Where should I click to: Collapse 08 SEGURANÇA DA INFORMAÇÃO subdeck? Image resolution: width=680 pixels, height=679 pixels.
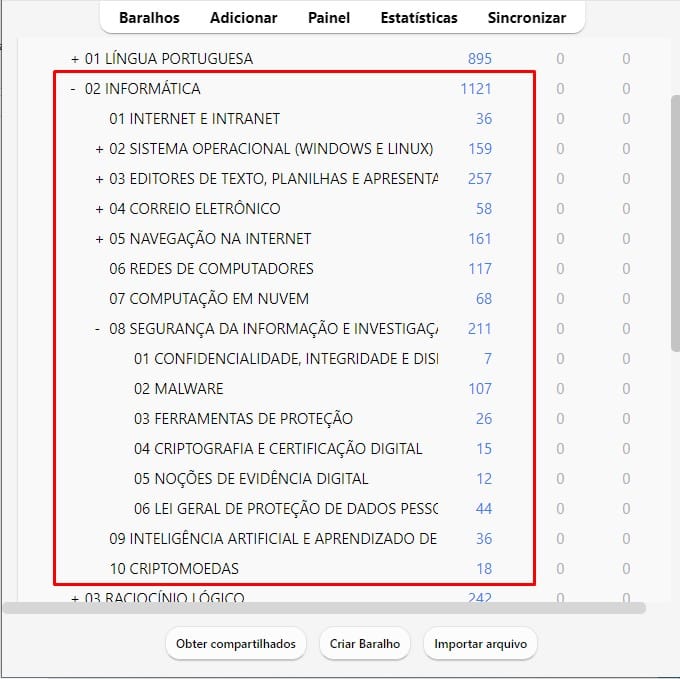(98, 329)
